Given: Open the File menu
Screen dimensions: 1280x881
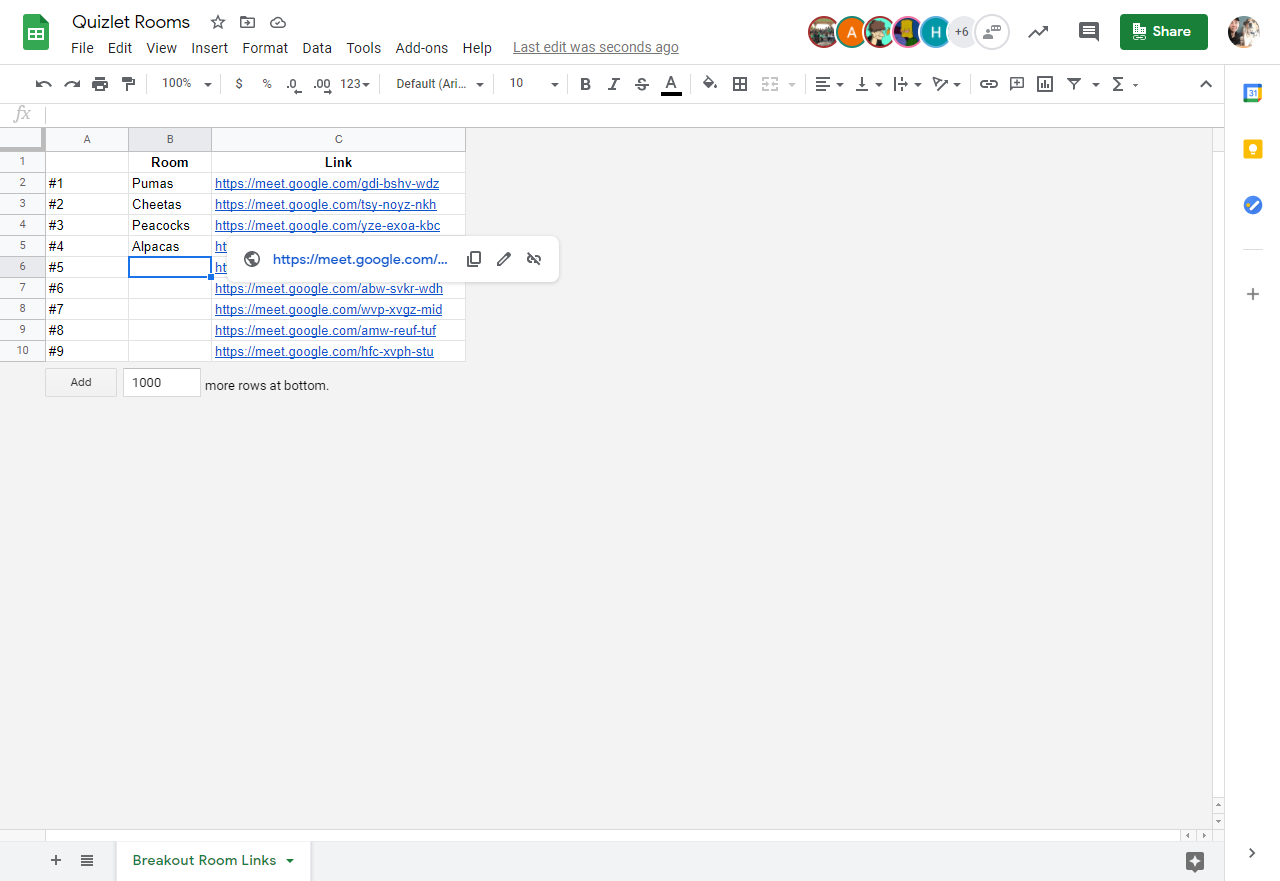Looking at the screenshot, I should tap(82, 48).
